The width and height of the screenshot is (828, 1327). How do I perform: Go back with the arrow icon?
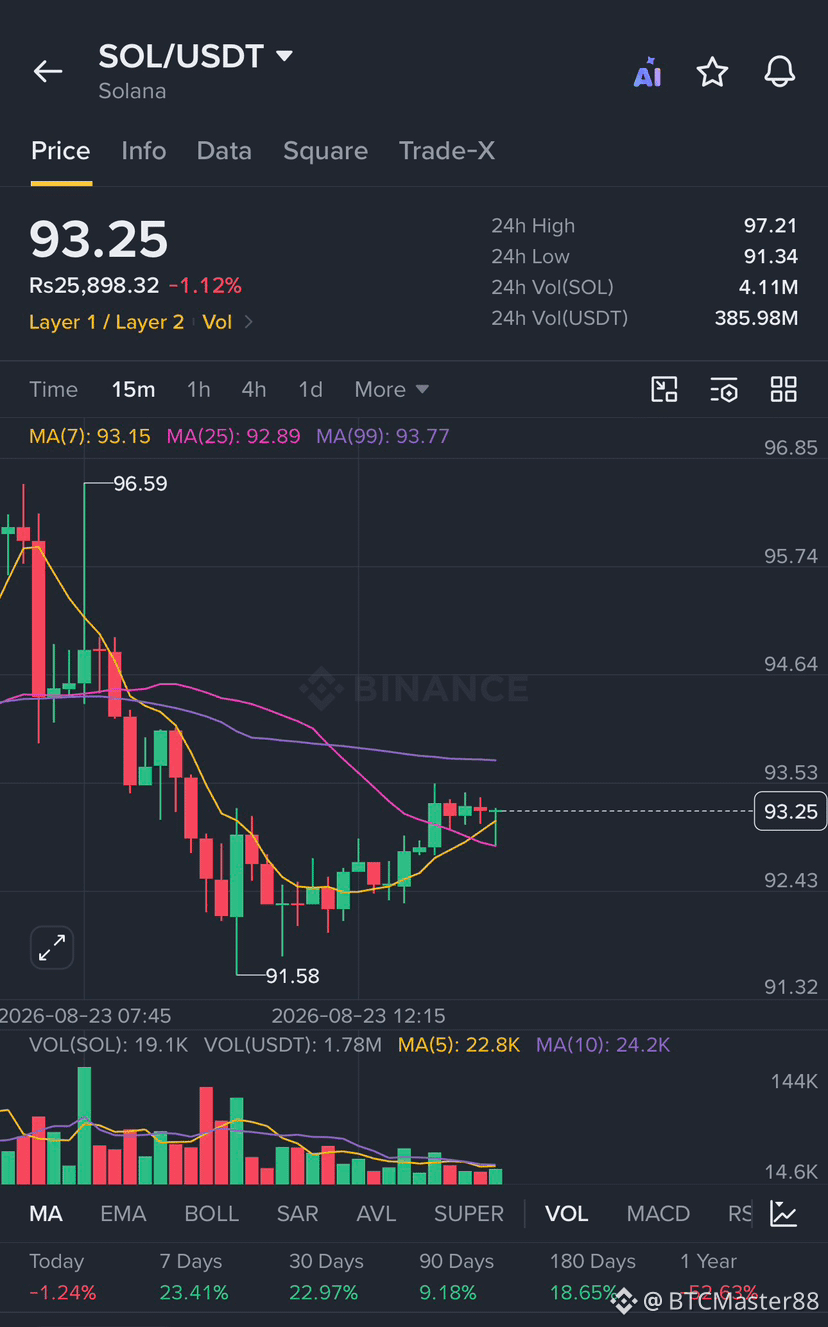coord(47,71)
